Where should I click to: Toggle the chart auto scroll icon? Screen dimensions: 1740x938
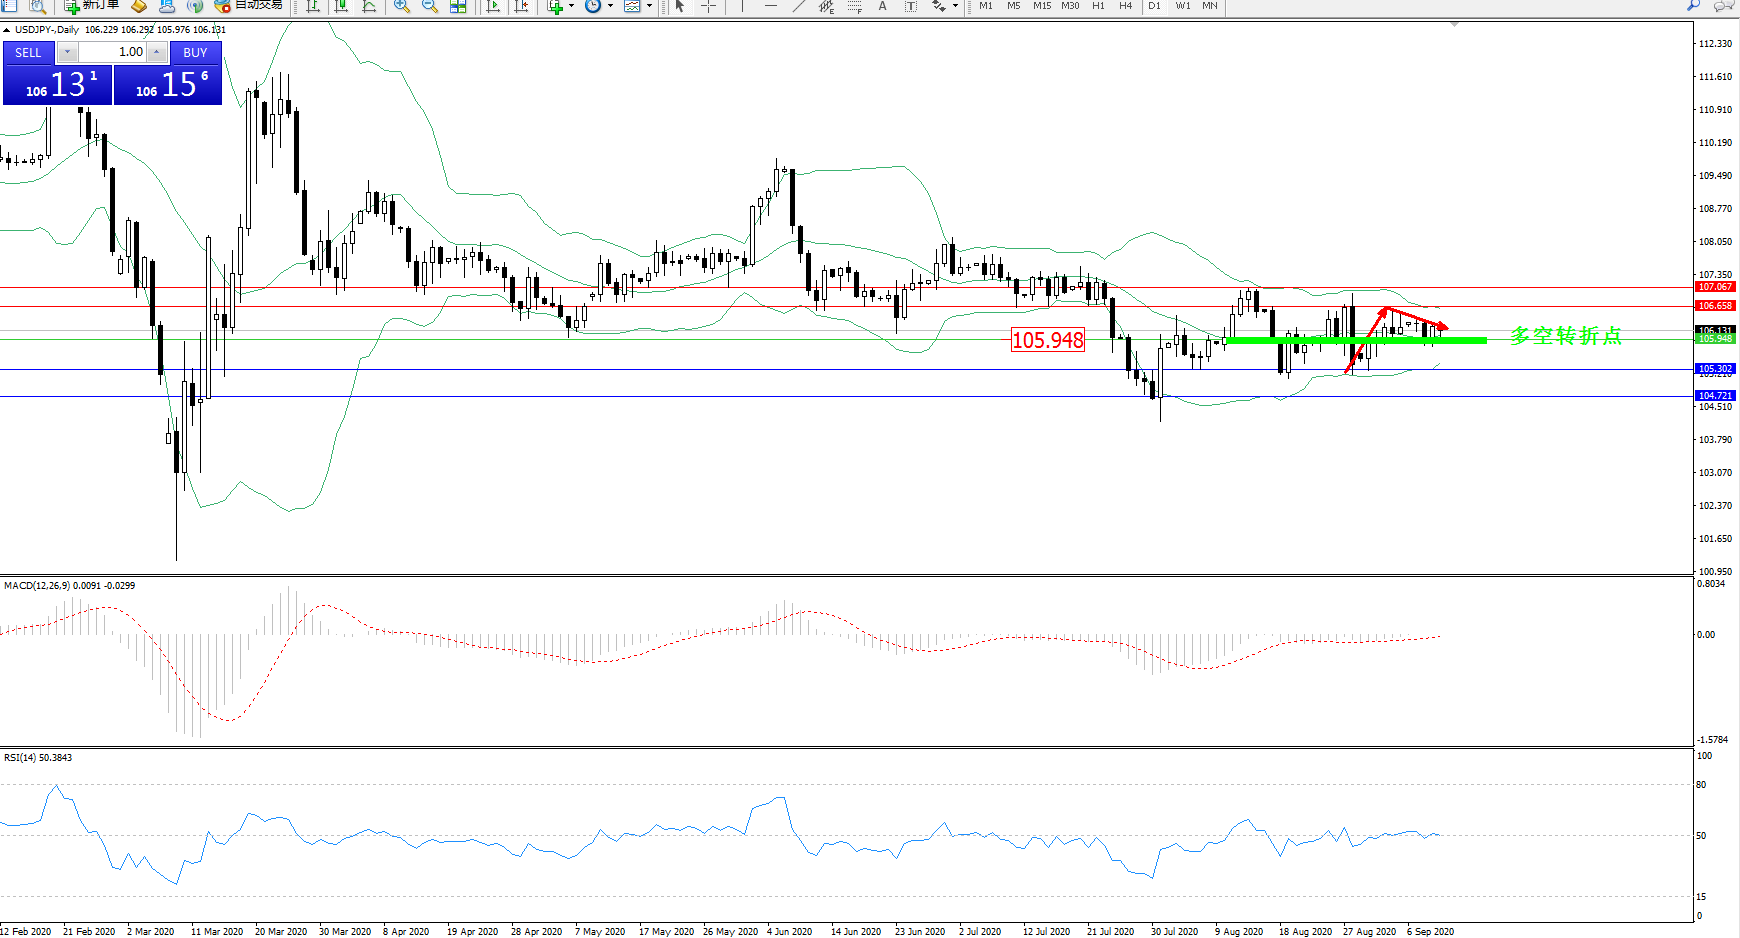[493, 6]
